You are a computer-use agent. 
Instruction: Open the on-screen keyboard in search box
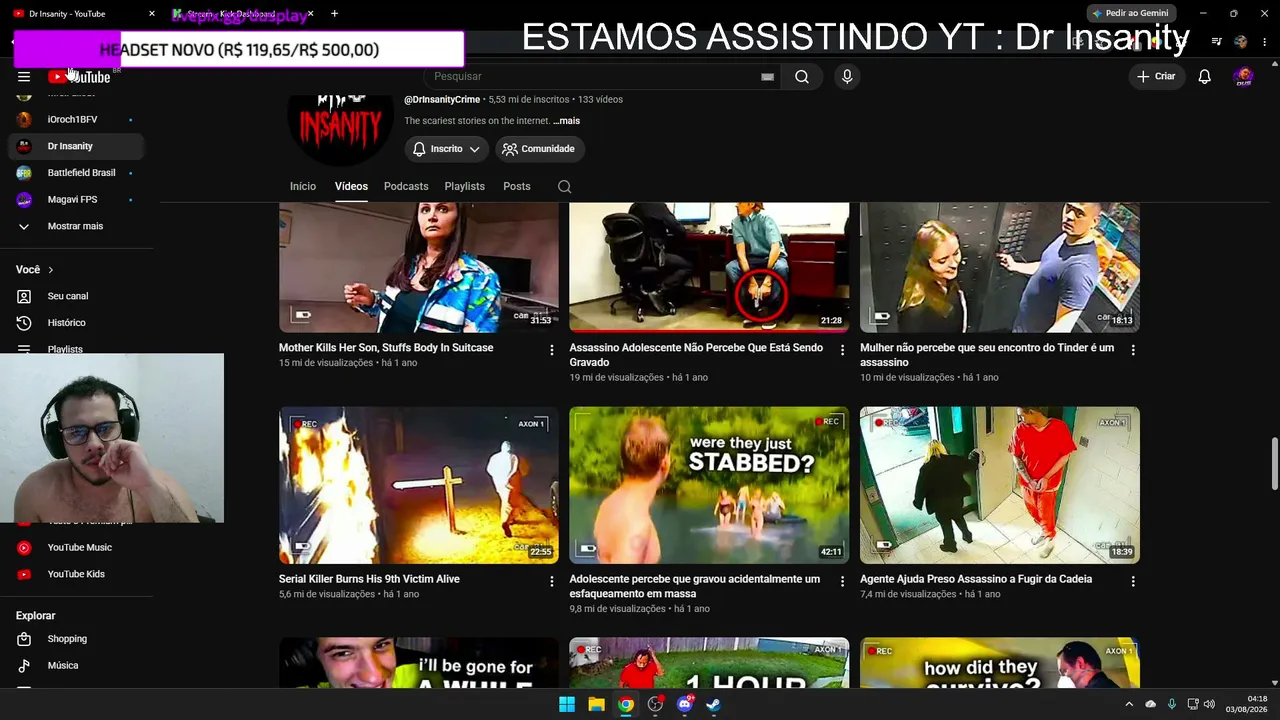tap(767, 77)
